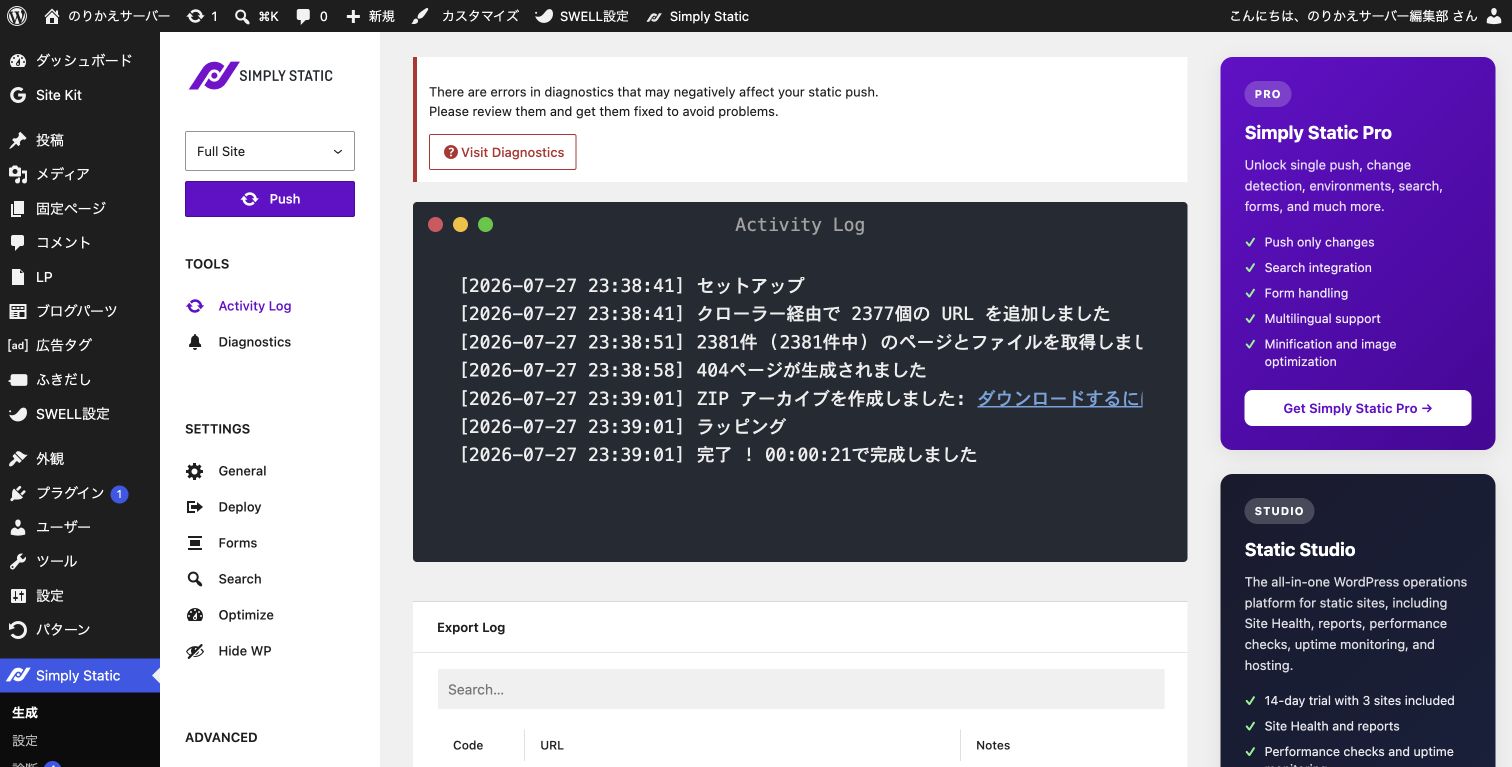Click the plugins update badge 1

(x=120, y=494)
